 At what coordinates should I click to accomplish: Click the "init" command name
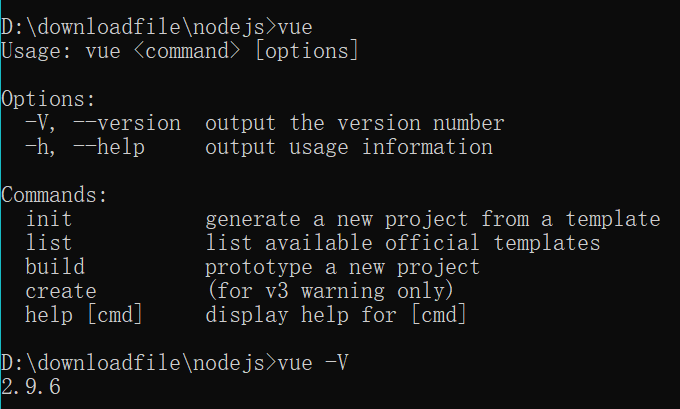pos(49,219)
